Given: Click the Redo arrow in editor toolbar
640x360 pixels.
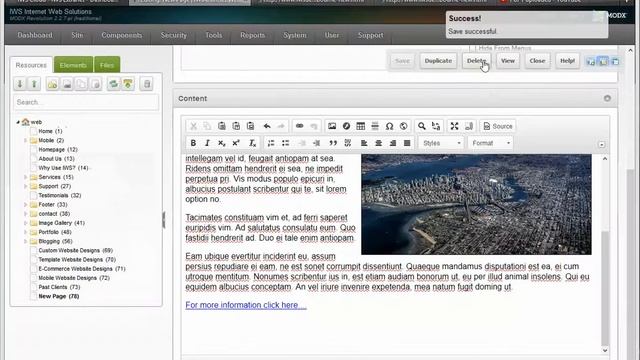Looking at the screenshot, I should pyautogui.click(x=281, y=126).
